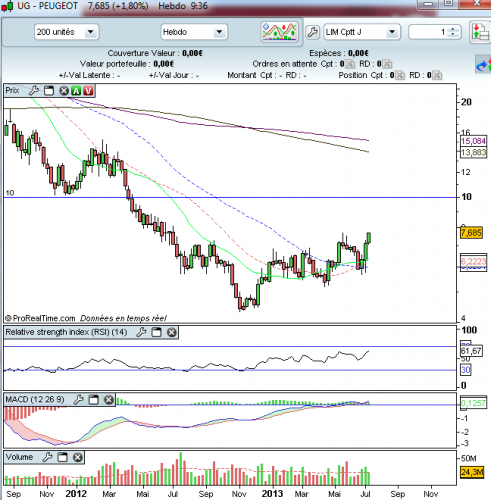Close the Prix panel with X icon
Screen dimensions: 491x500
click(x=64, y=91)
